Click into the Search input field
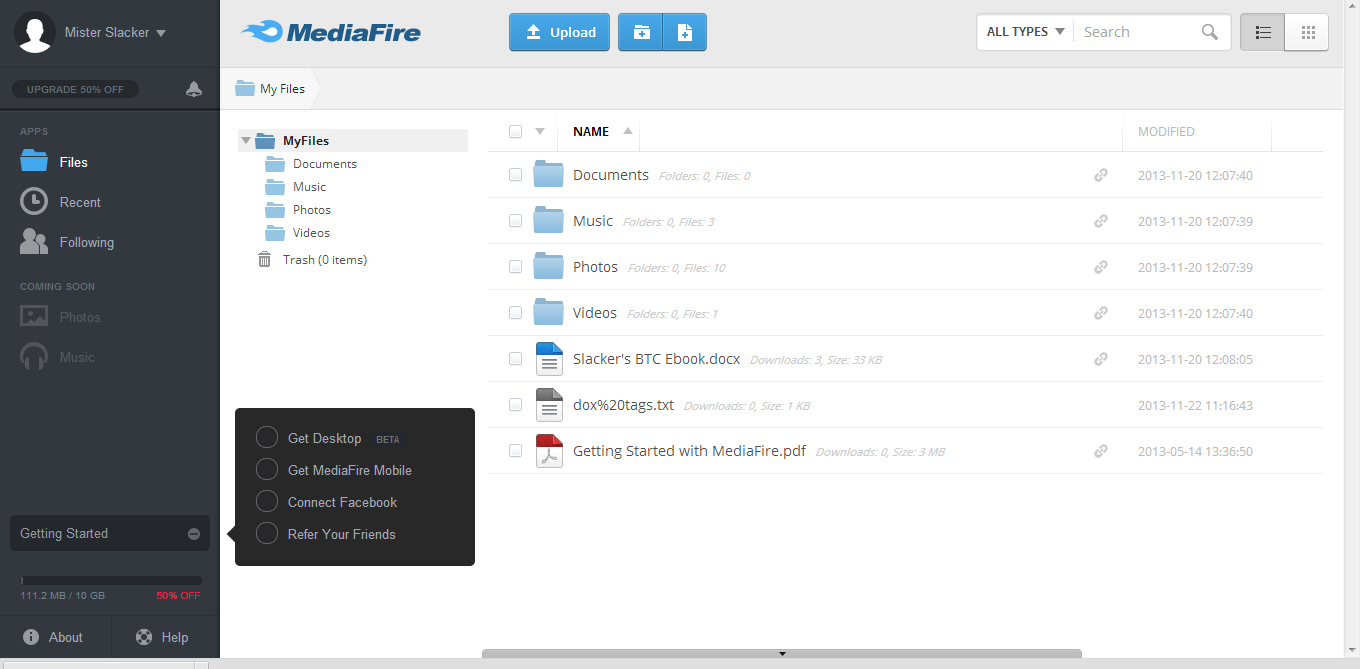The height and width of the screenshot is (669, 1360). tap(1140, 32)
